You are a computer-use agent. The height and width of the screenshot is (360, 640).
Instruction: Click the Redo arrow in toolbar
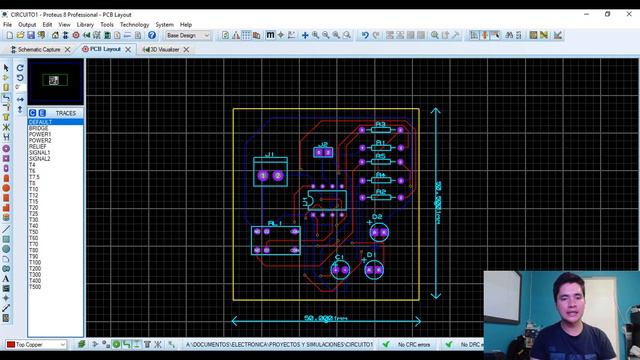[376, 36]
